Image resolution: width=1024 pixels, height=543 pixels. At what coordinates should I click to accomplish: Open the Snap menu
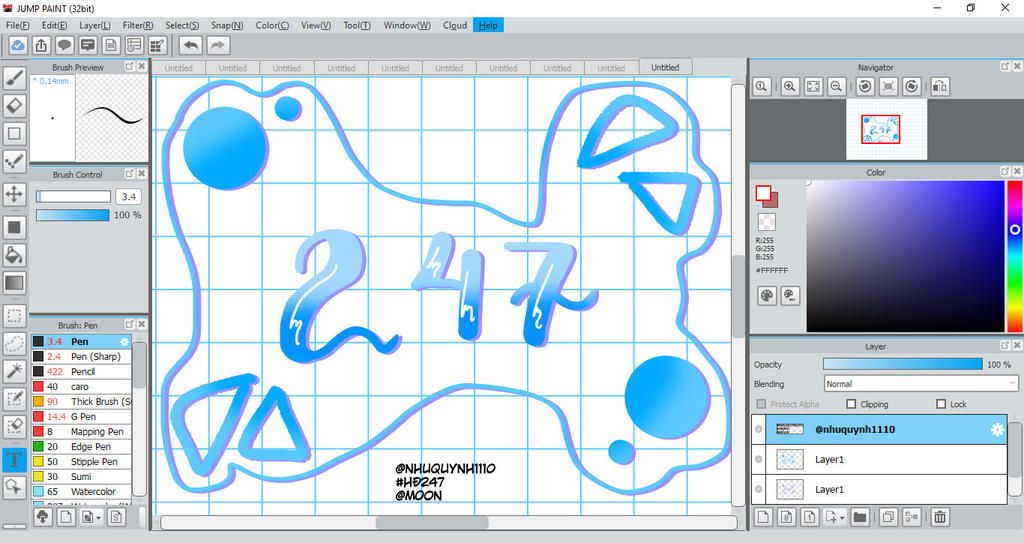227,25
